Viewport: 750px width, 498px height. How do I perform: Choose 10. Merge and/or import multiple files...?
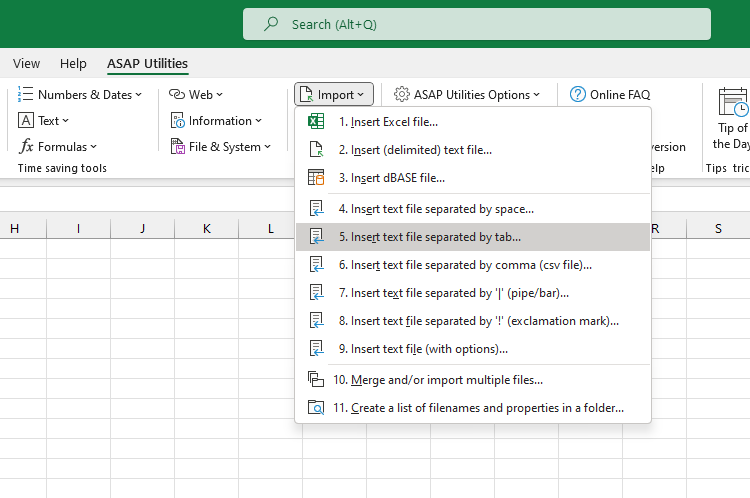point(473,379)
